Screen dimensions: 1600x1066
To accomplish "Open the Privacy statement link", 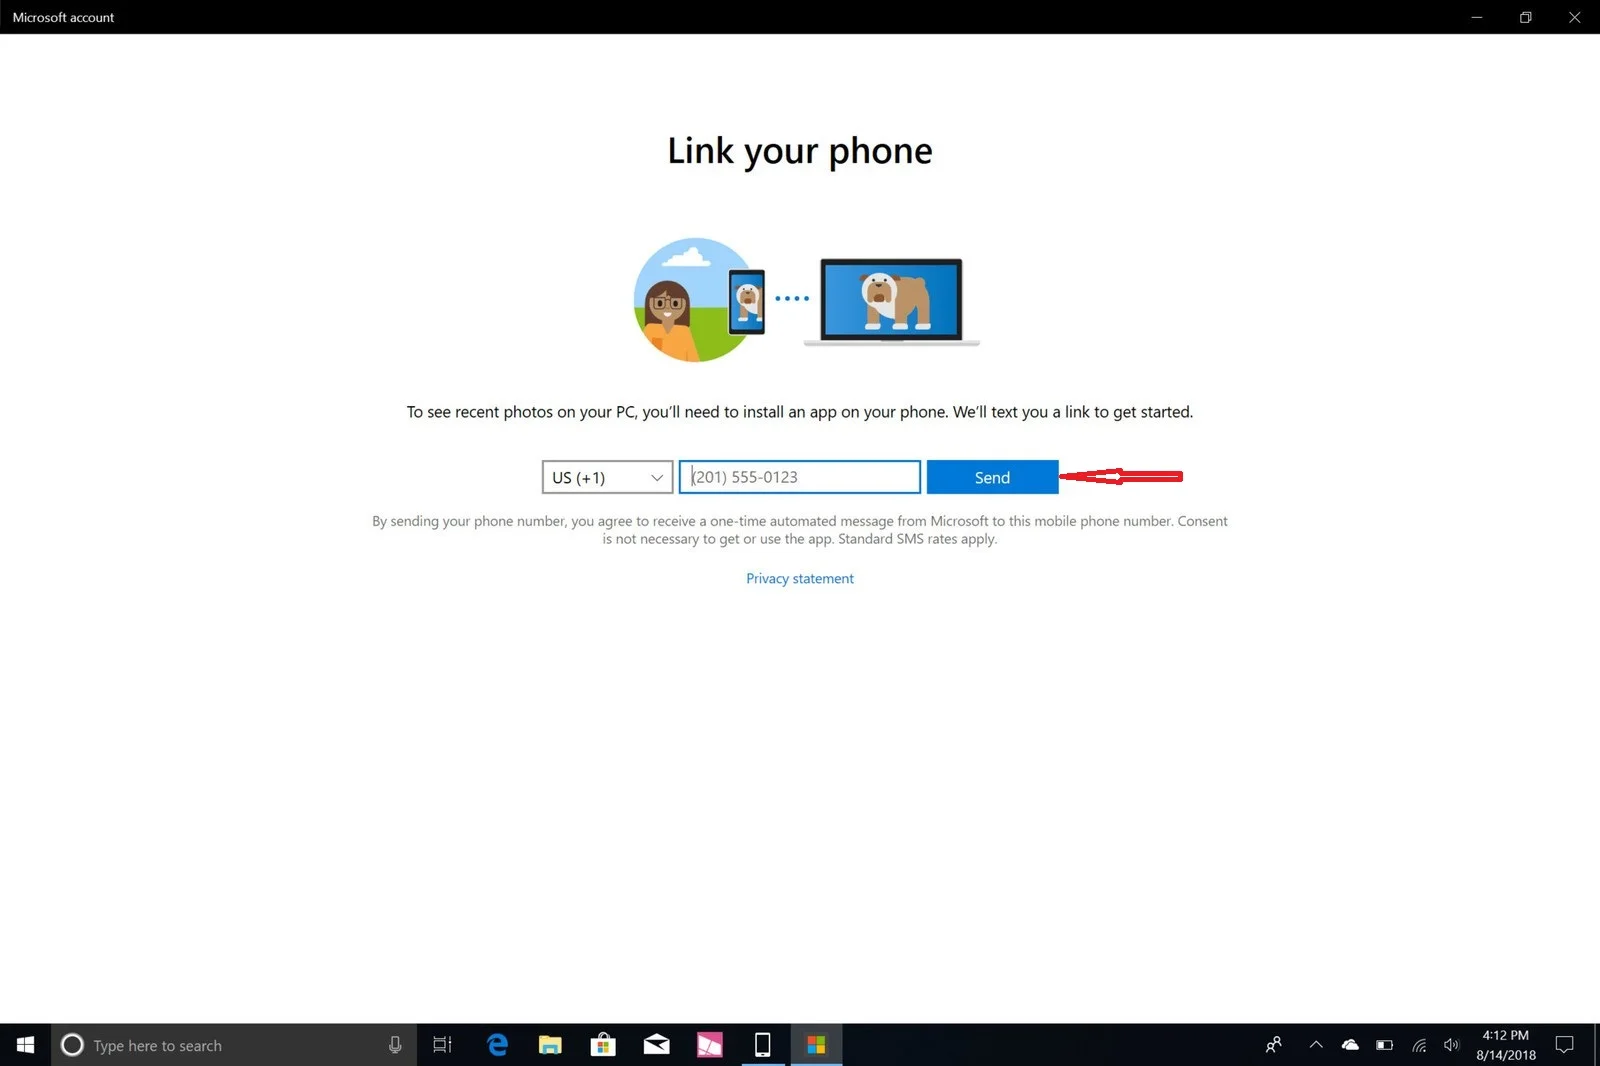I will pyautogui.click(x=800, y=579).
